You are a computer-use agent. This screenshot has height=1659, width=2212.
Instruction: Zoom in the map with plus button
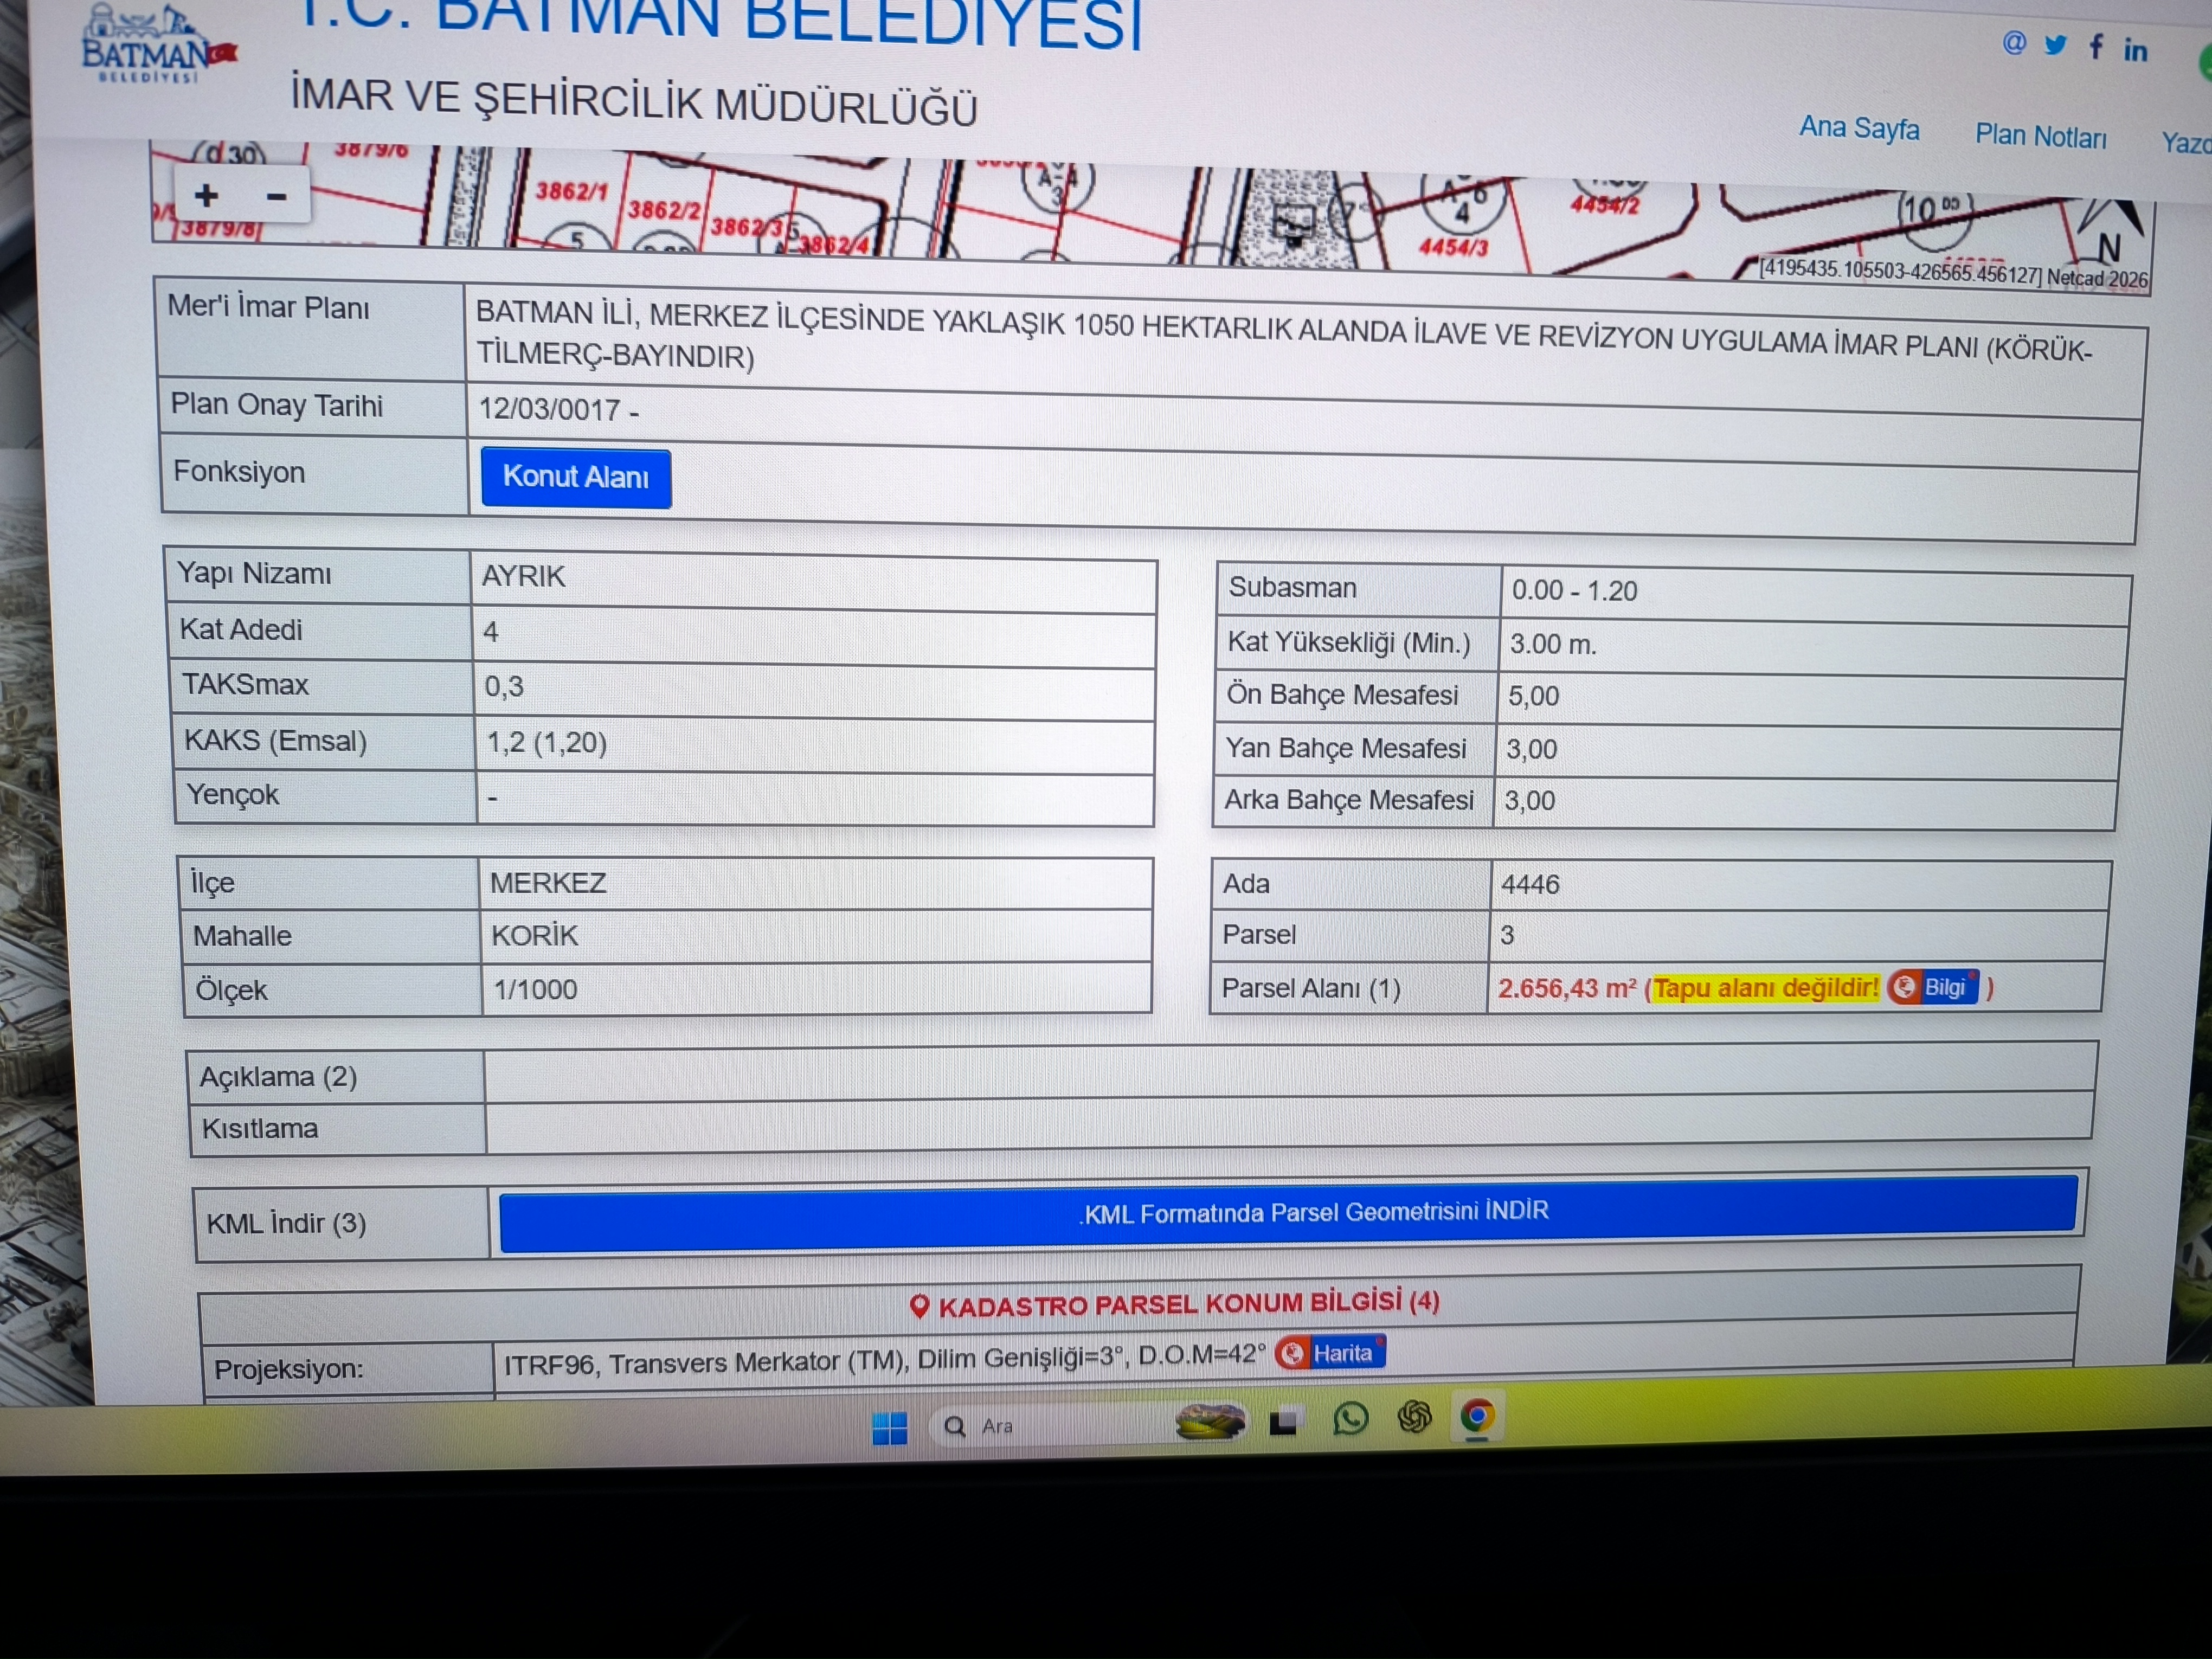pos(207,195)
